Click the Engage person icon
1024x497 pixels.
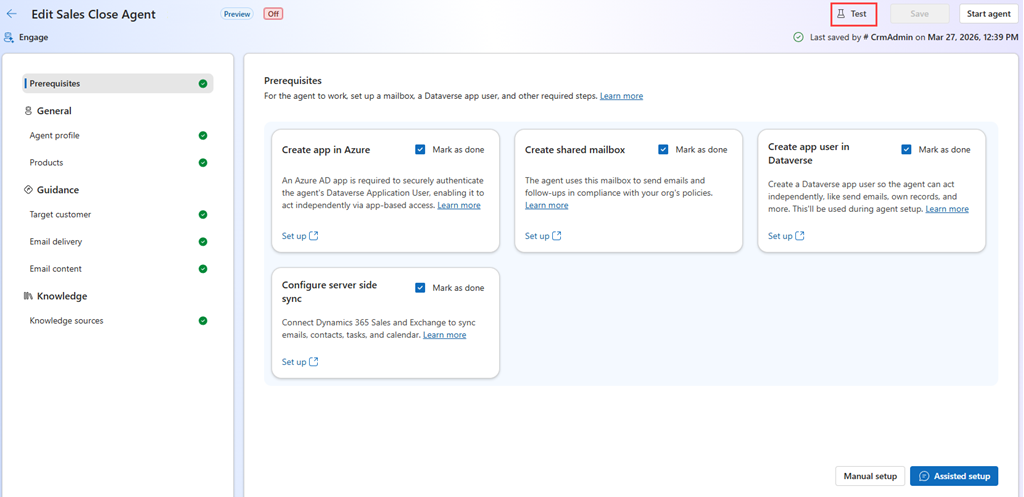click(9, 37)
